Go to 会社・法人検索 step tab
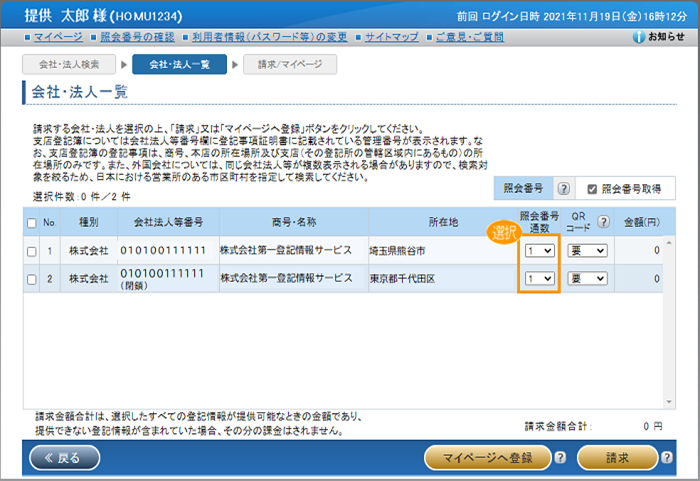This screenshot has width=700, height=481. click(69, 64)
